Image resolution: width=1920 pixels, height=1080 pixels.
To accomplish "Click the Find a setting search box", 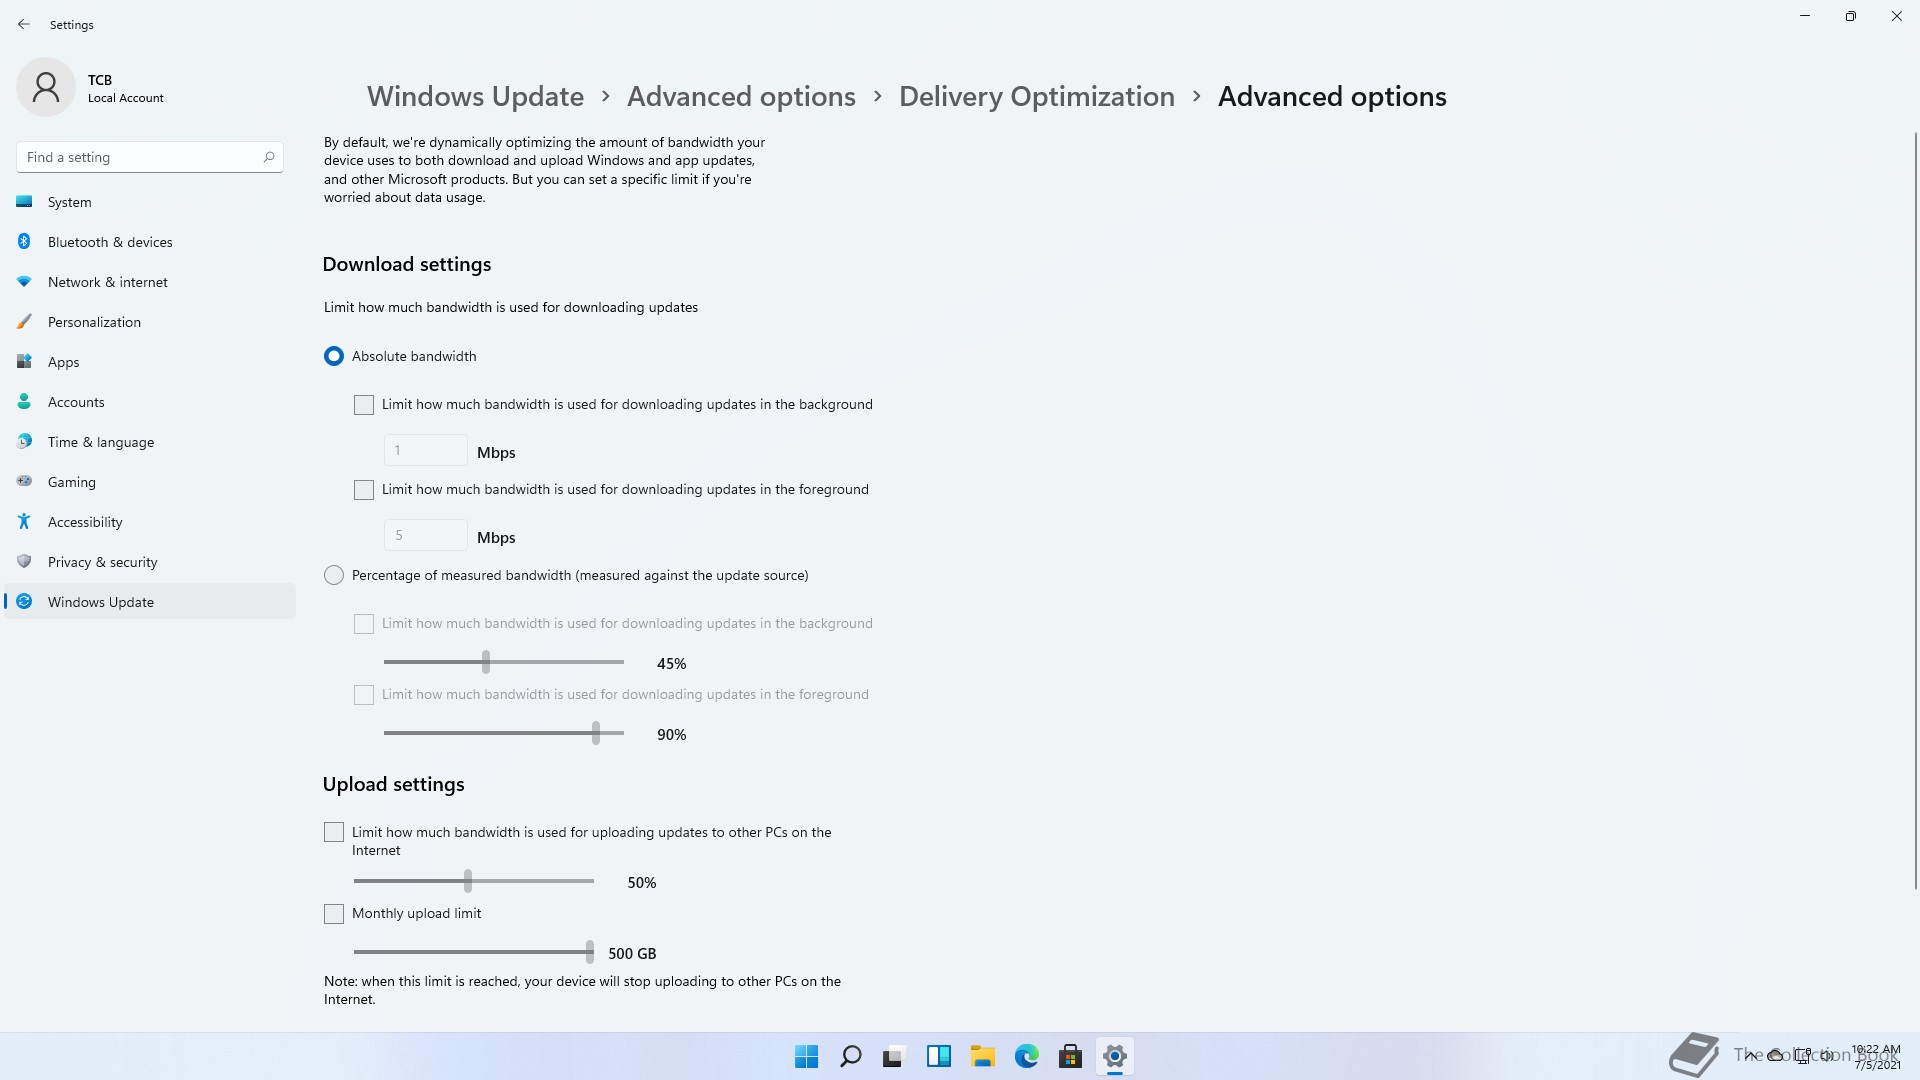I will tap(150, 157).
